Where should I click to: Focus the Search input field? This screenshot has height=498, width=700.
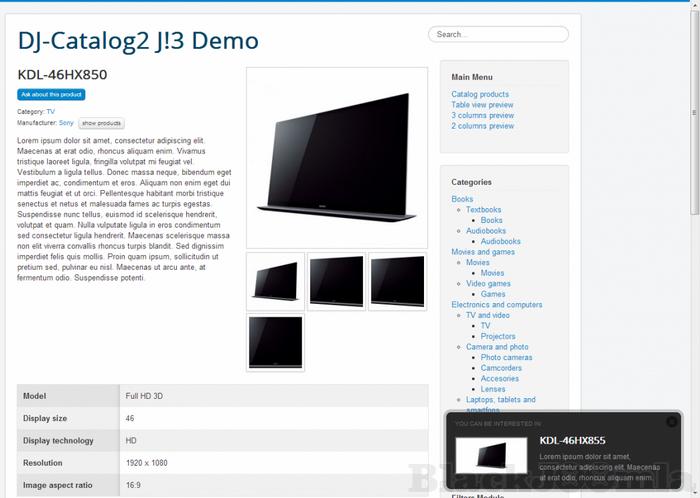[498, 34]
